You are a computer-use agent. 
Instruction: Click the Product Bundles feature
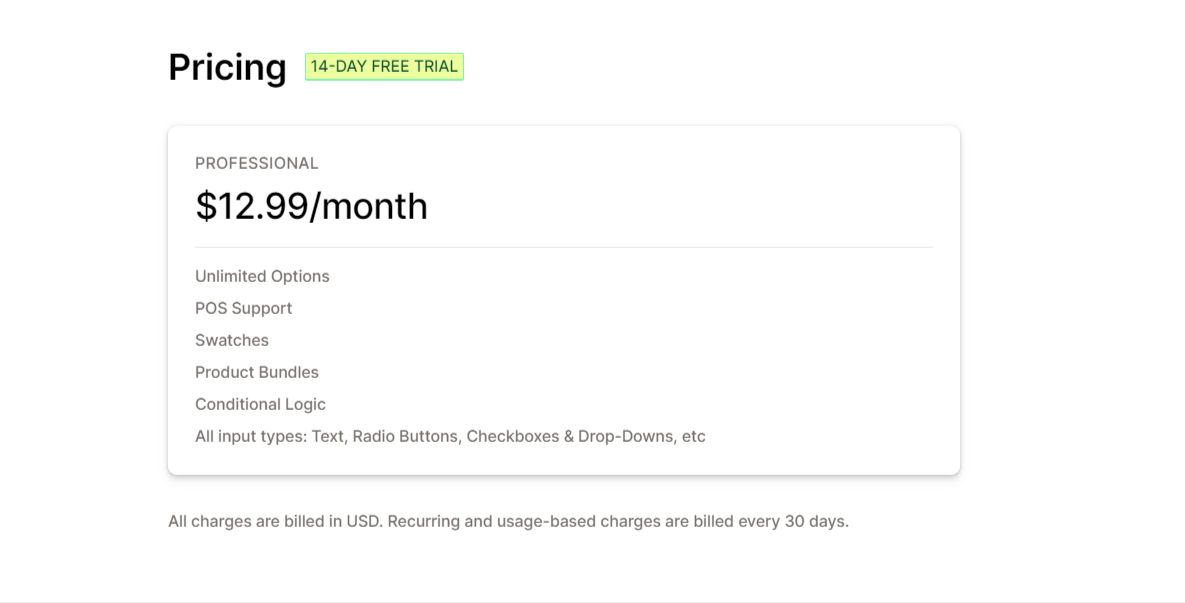[257, 373]
